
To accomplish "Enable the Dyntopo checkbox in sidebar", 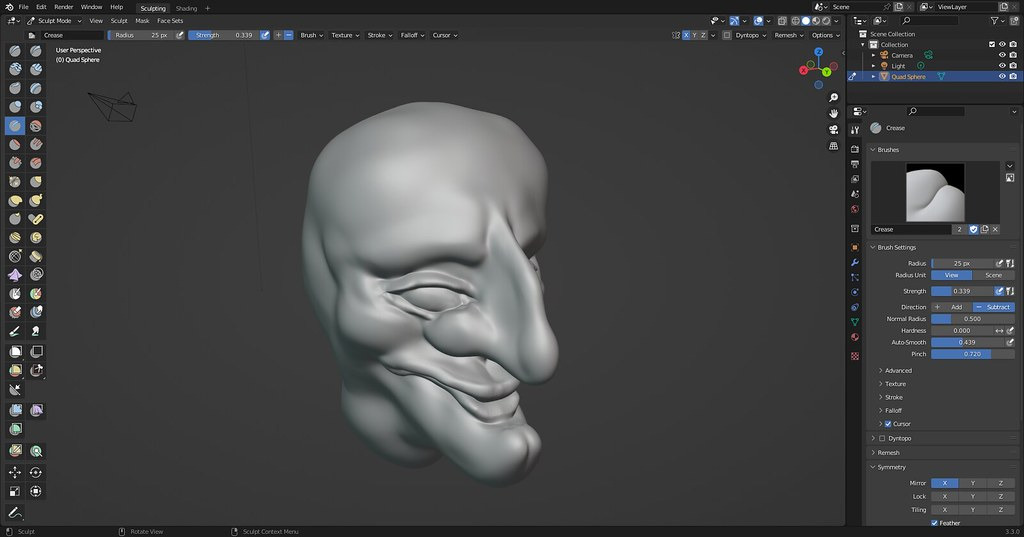I will coord(881,438).
